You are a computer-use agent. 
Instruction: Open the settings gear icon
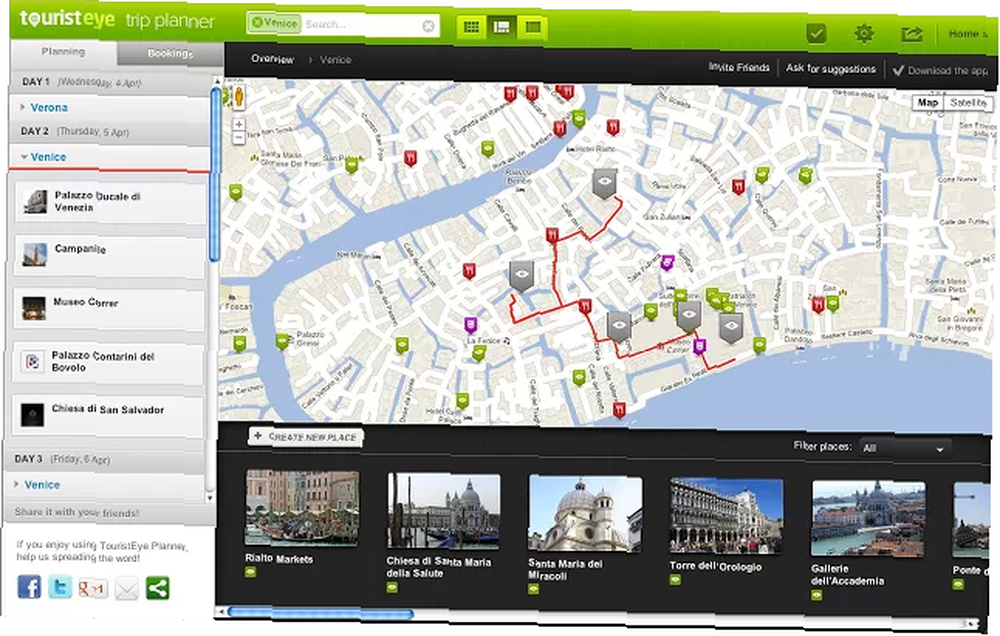[x=864, y=33]
